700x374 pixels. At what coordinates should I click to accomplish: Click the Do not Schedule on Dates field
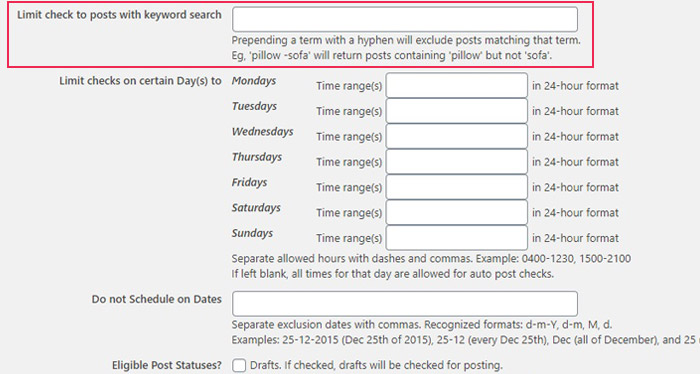(x=404, y=304)
